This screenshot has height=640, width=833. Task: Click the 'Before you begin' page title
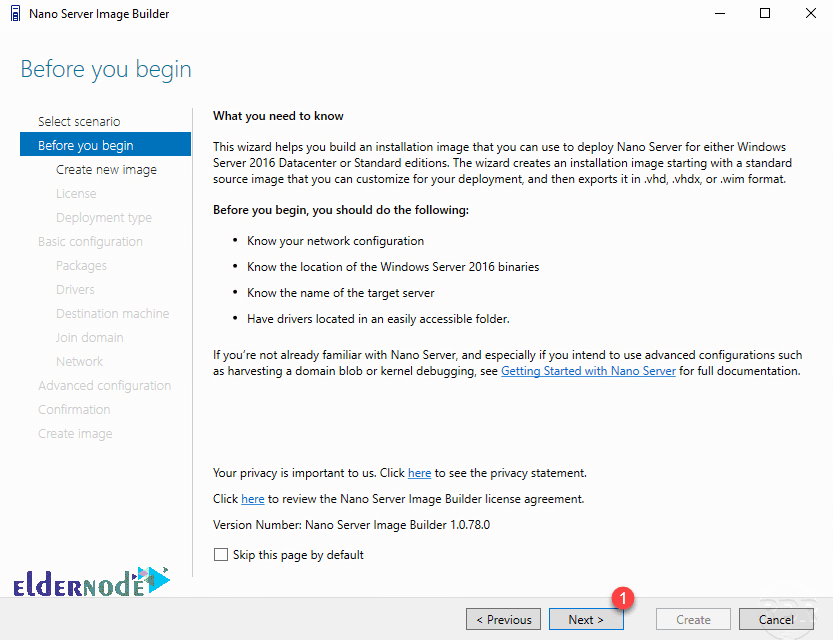(x=106, y=70)
